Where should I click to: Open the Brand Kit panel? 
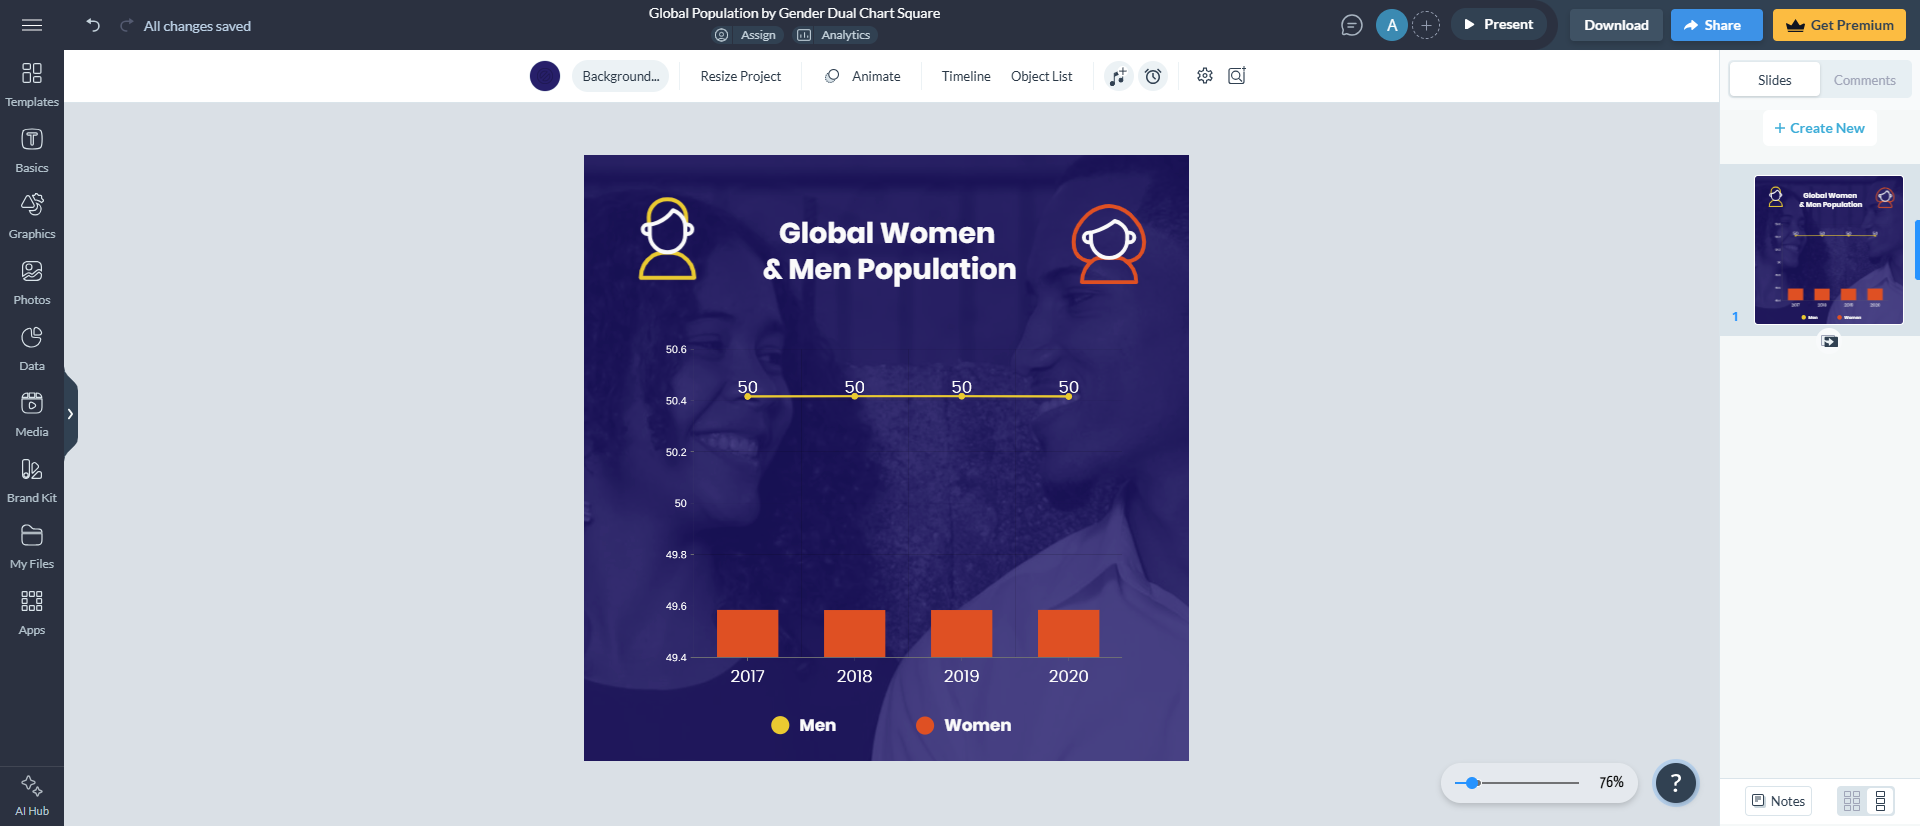(32, 480)
